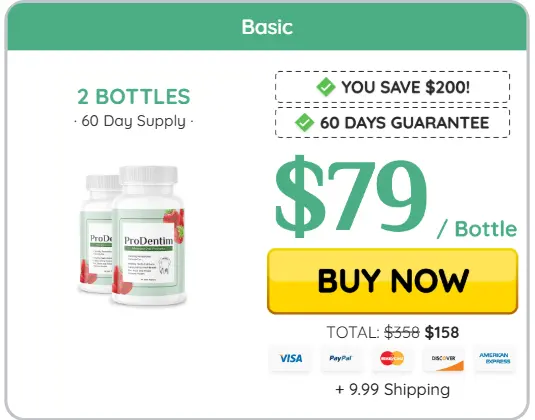
Task: Click the Discover card icon
Action: pyautogui.click(x=443, y=358)
